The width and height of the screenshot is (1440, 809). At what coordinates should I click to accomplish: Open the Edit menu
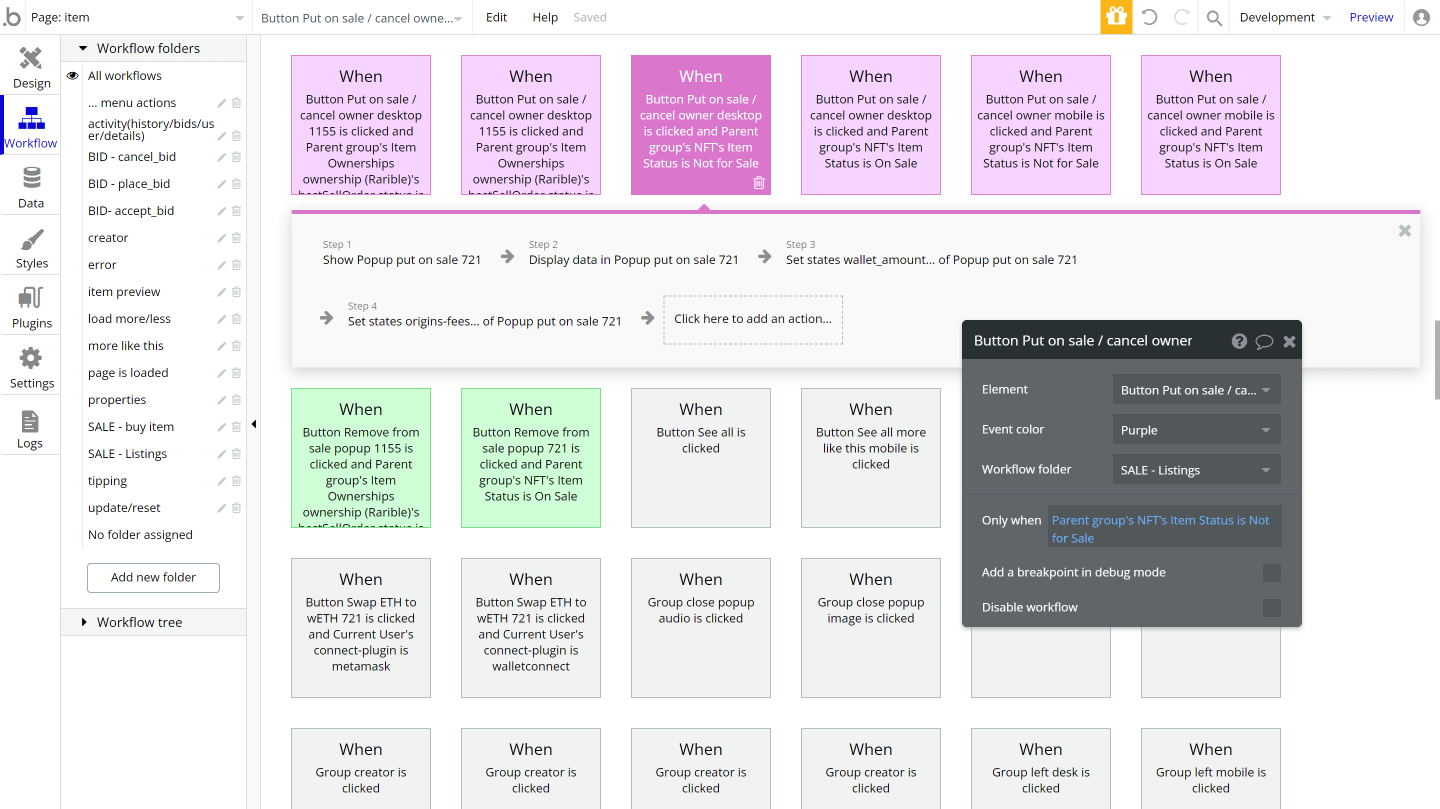[x=496, y=17]
